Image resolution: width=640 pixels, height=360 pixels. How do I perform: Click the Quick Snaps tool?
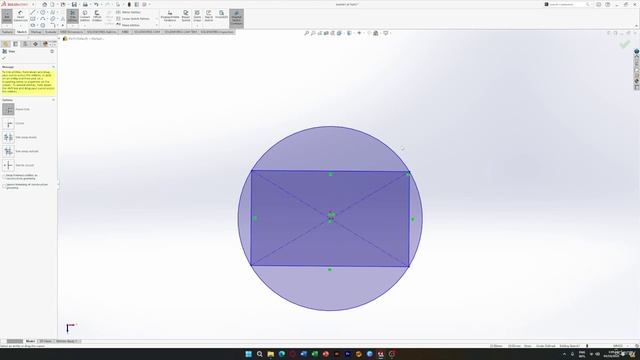[197, 16]
